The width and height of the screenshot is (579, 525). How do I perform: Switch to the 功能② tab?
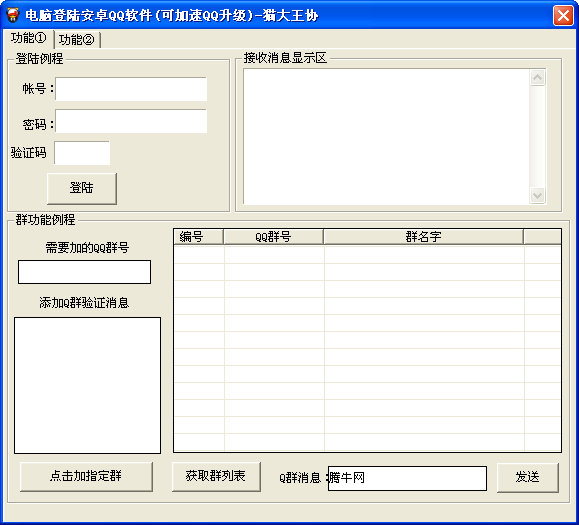77,40
